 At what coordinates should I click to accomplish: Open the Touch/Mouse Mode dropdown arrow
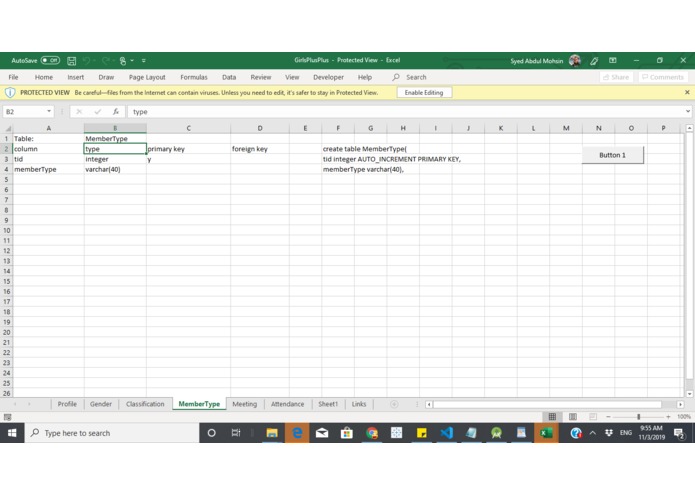[132, 61]
